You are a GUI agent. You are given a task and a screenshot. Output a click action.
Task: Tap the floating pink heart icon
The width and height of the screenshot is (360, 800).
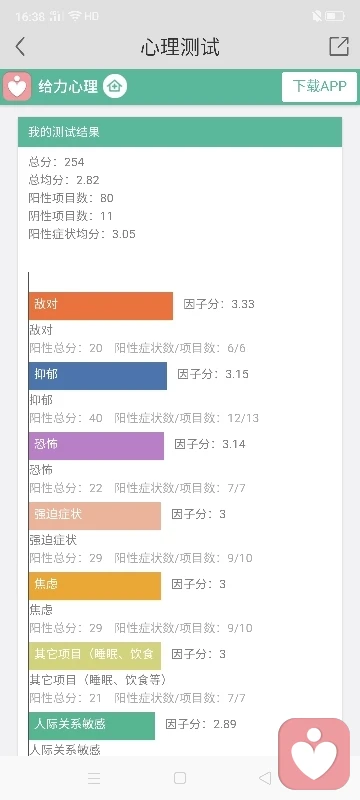point(314,754)
